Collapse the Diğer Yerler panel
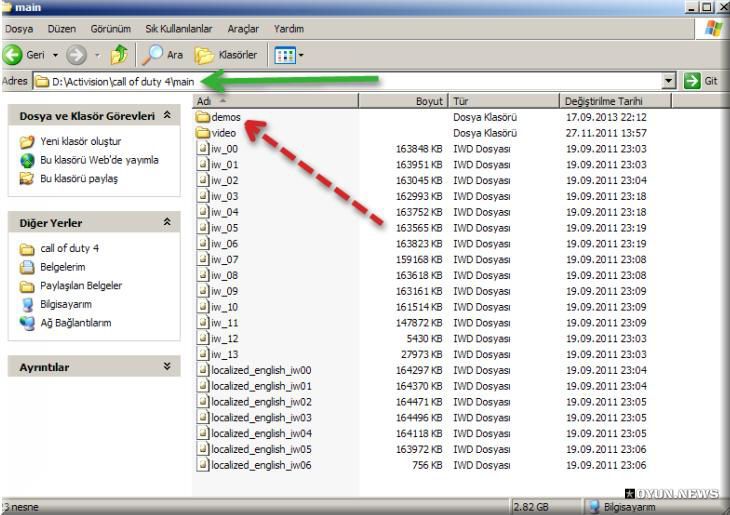730x515 pixels. 167,223
